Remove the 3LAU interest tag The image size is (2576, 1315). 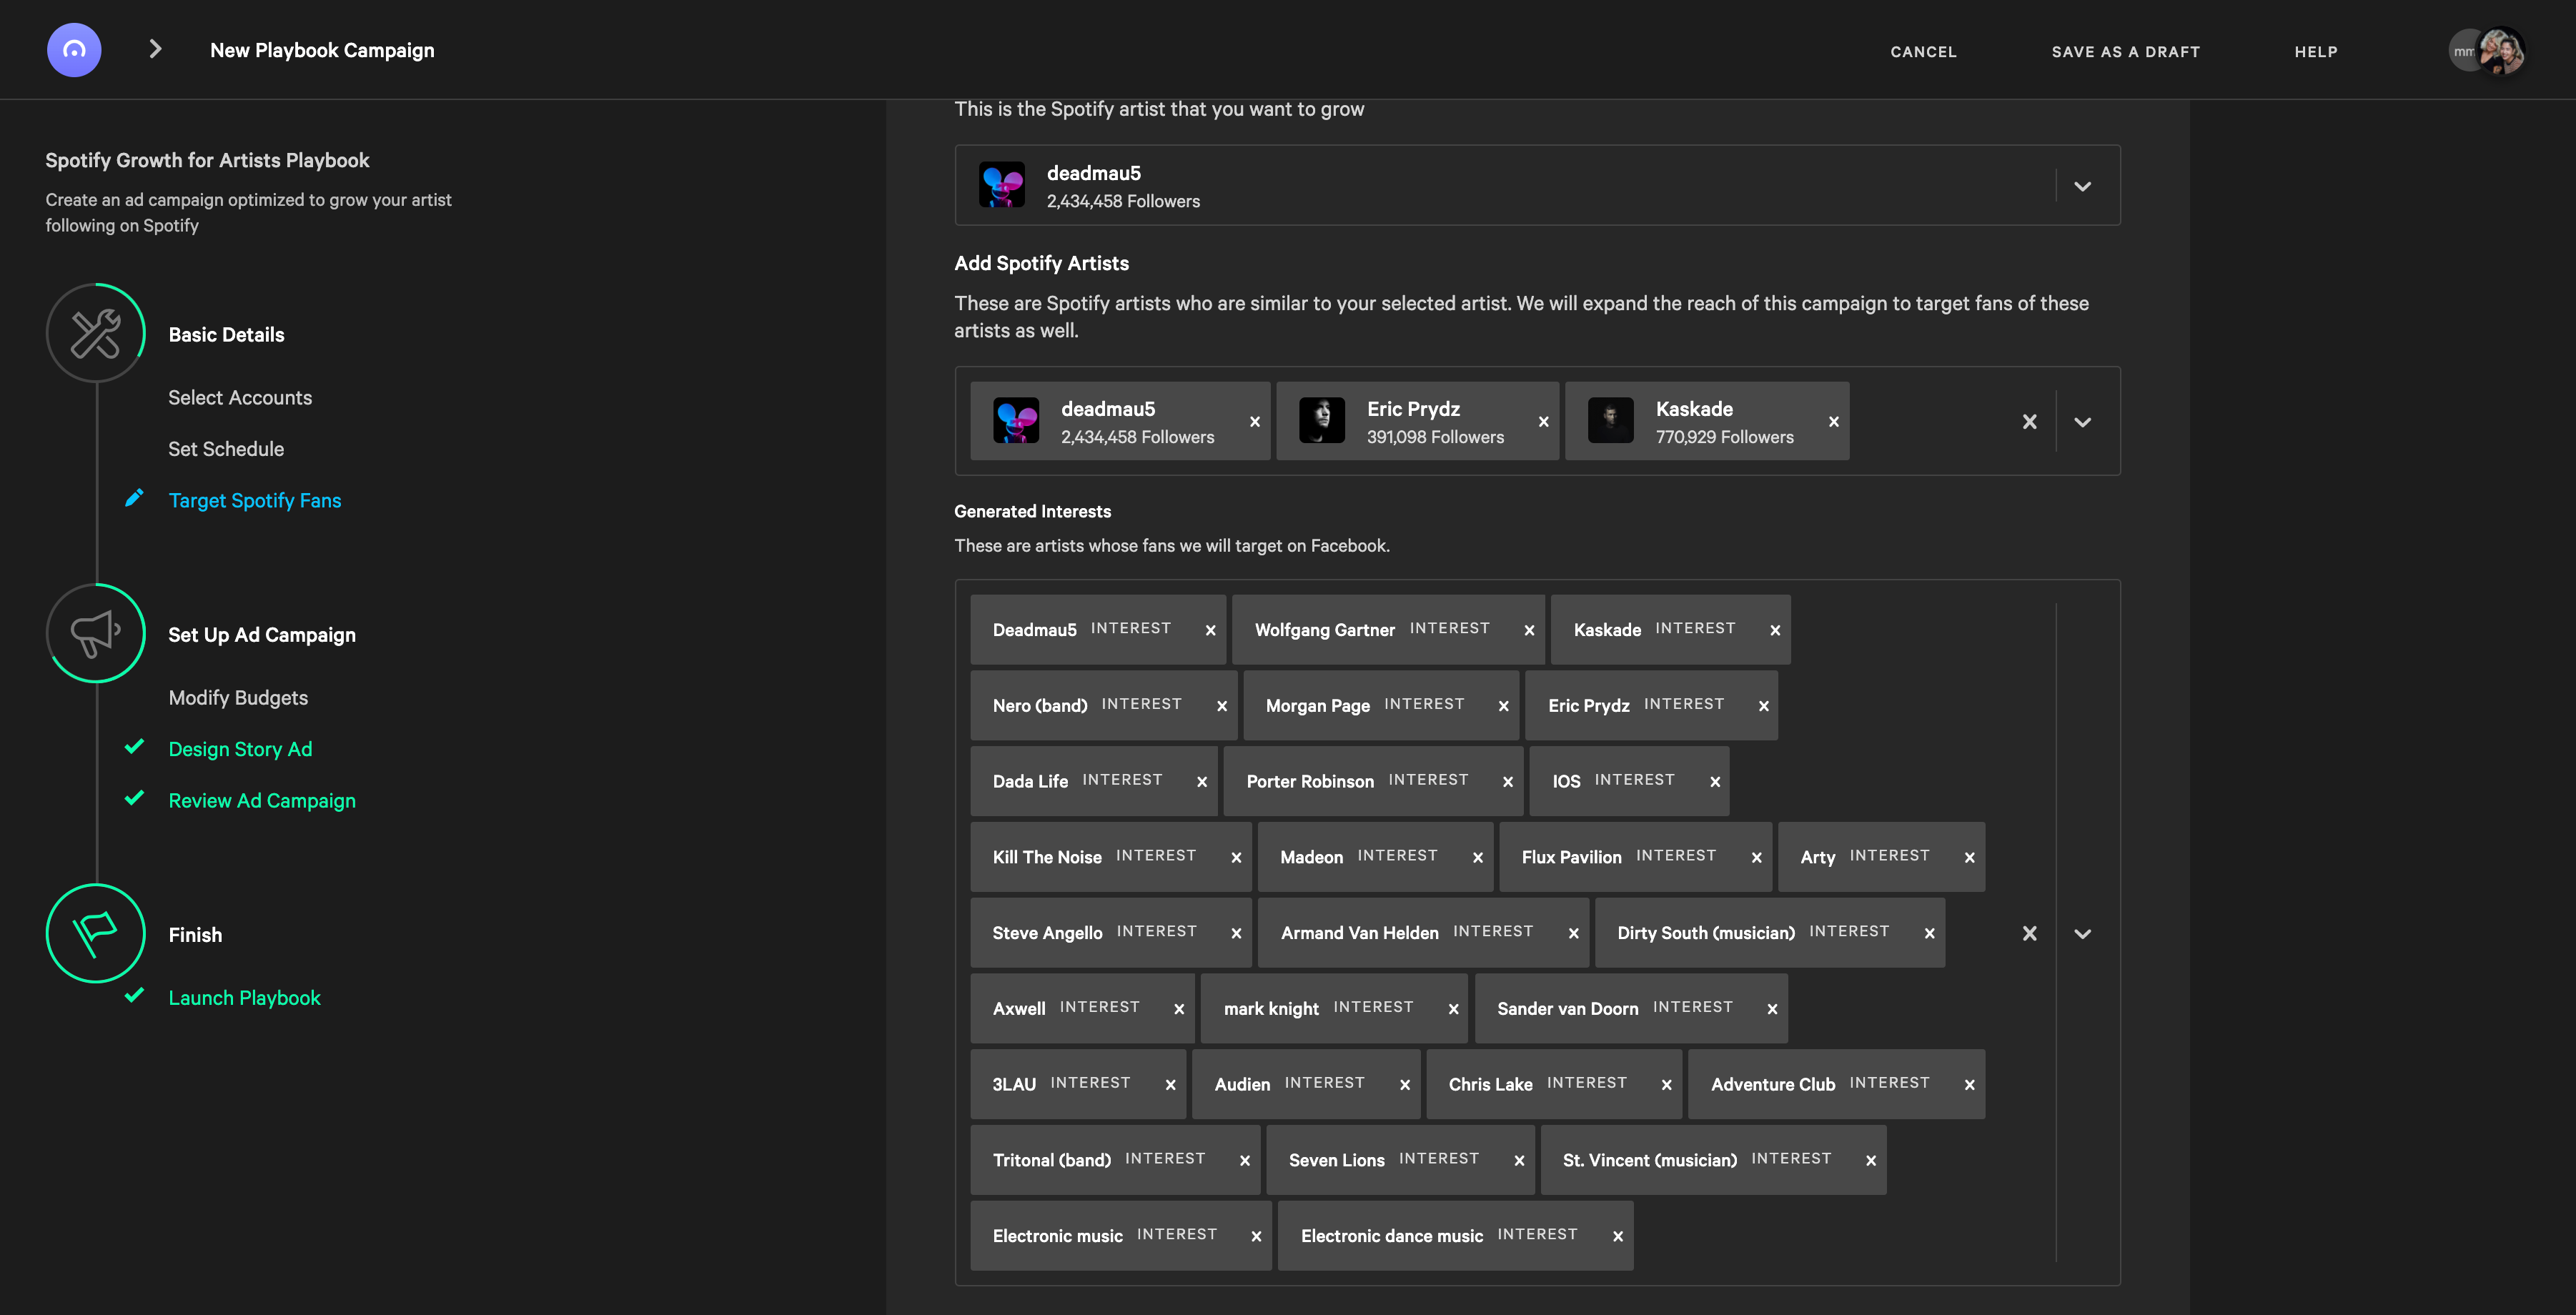click(x=1171, y=1085)
